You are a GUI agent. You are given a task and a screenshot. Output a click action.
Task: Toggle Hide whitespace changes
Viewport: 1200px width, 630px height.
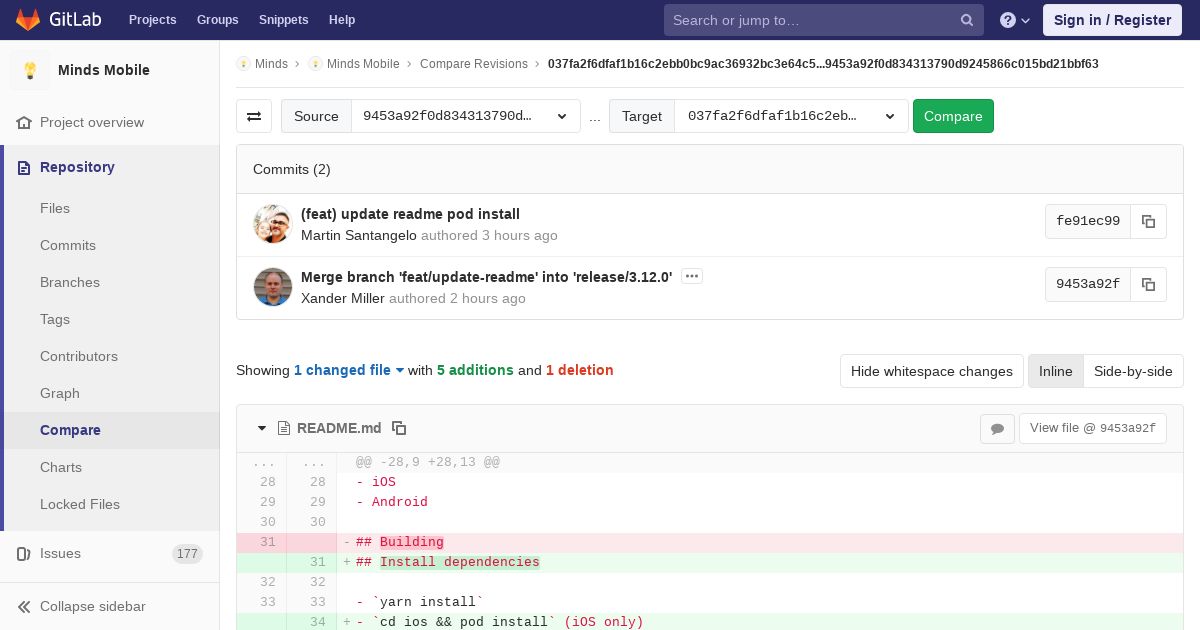coord(932,371)
